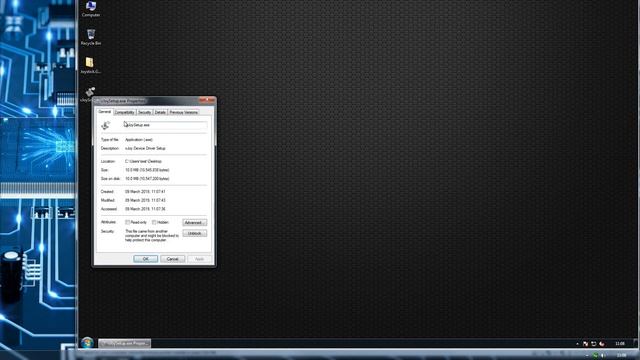Click the file name input field
This screenshot has width=640, height=360.
point(165,125)
